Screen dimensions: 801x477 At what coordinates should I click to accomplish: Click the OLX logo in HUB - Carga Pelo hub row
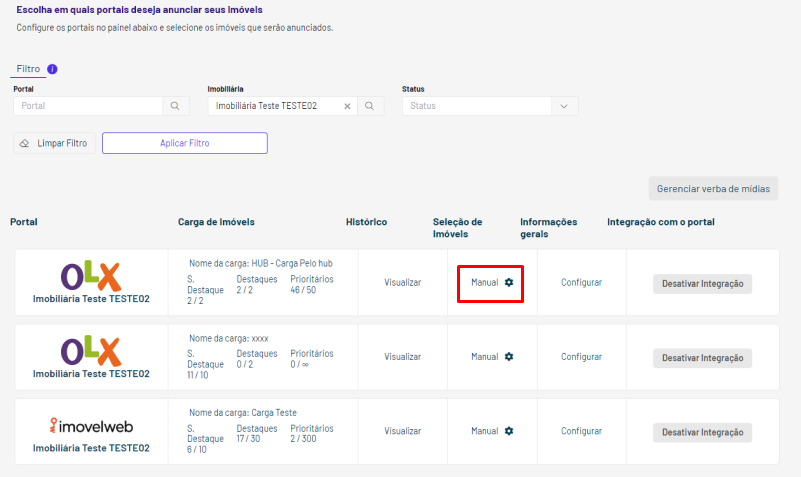tap(91, 276)
